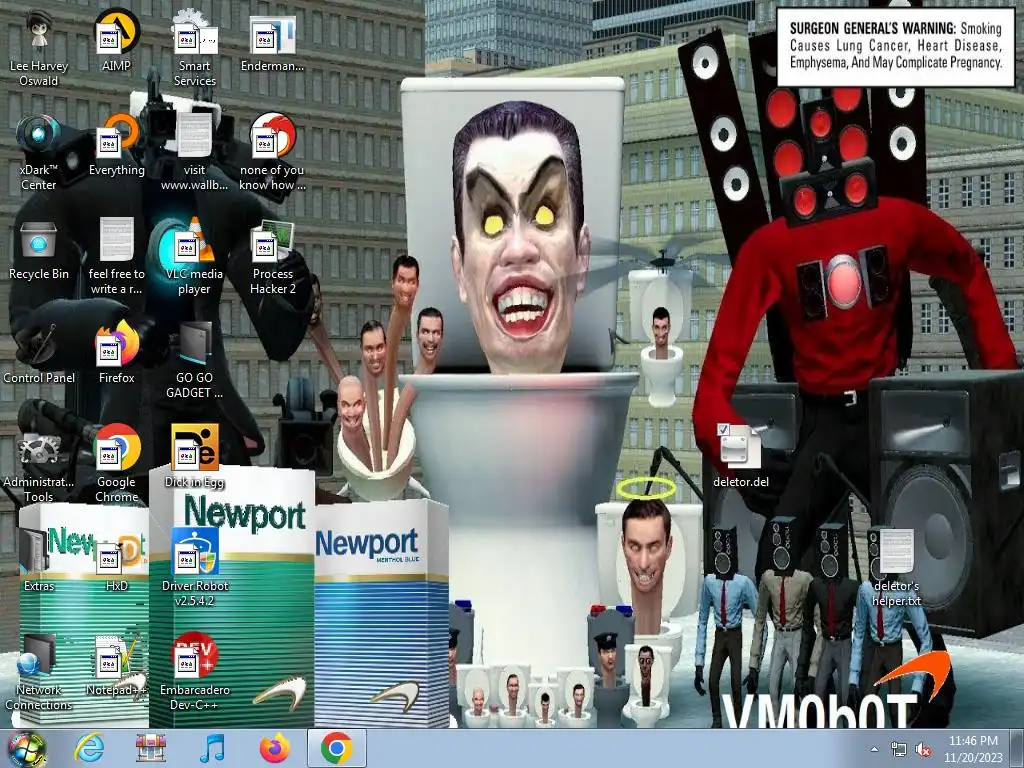This screenshot has width=1024, height=768.
Task: Select the deletor.del file
Action: coord(740,456)
